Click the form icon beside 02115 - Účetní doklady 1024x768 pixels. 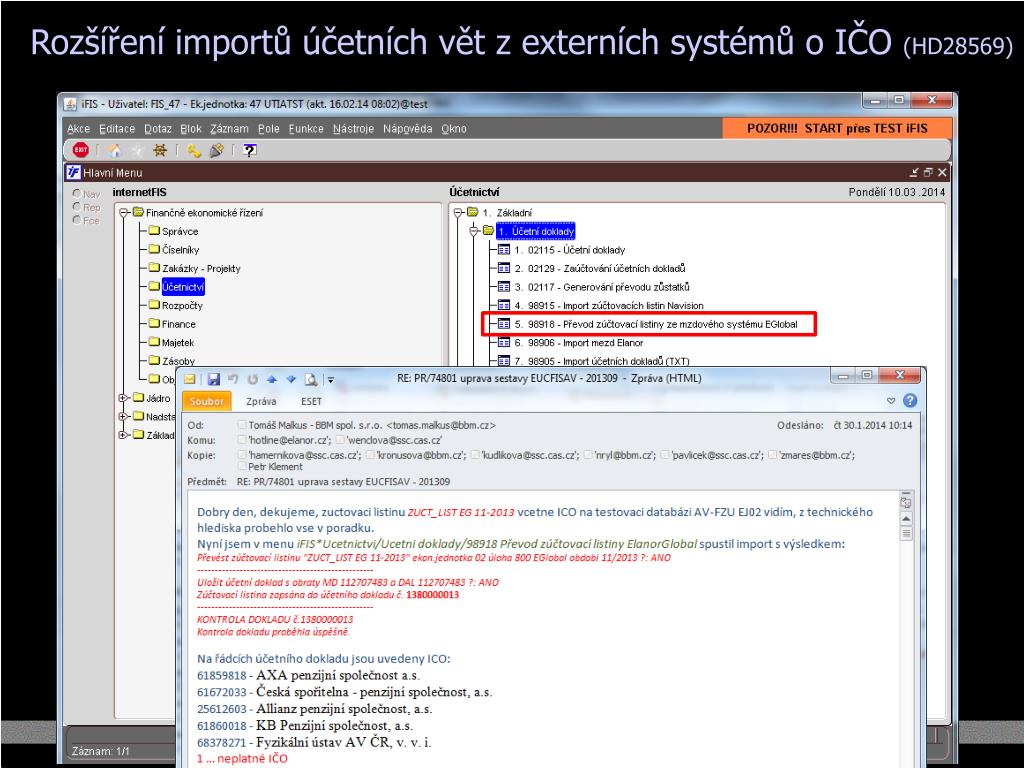[x=504, y=249]
